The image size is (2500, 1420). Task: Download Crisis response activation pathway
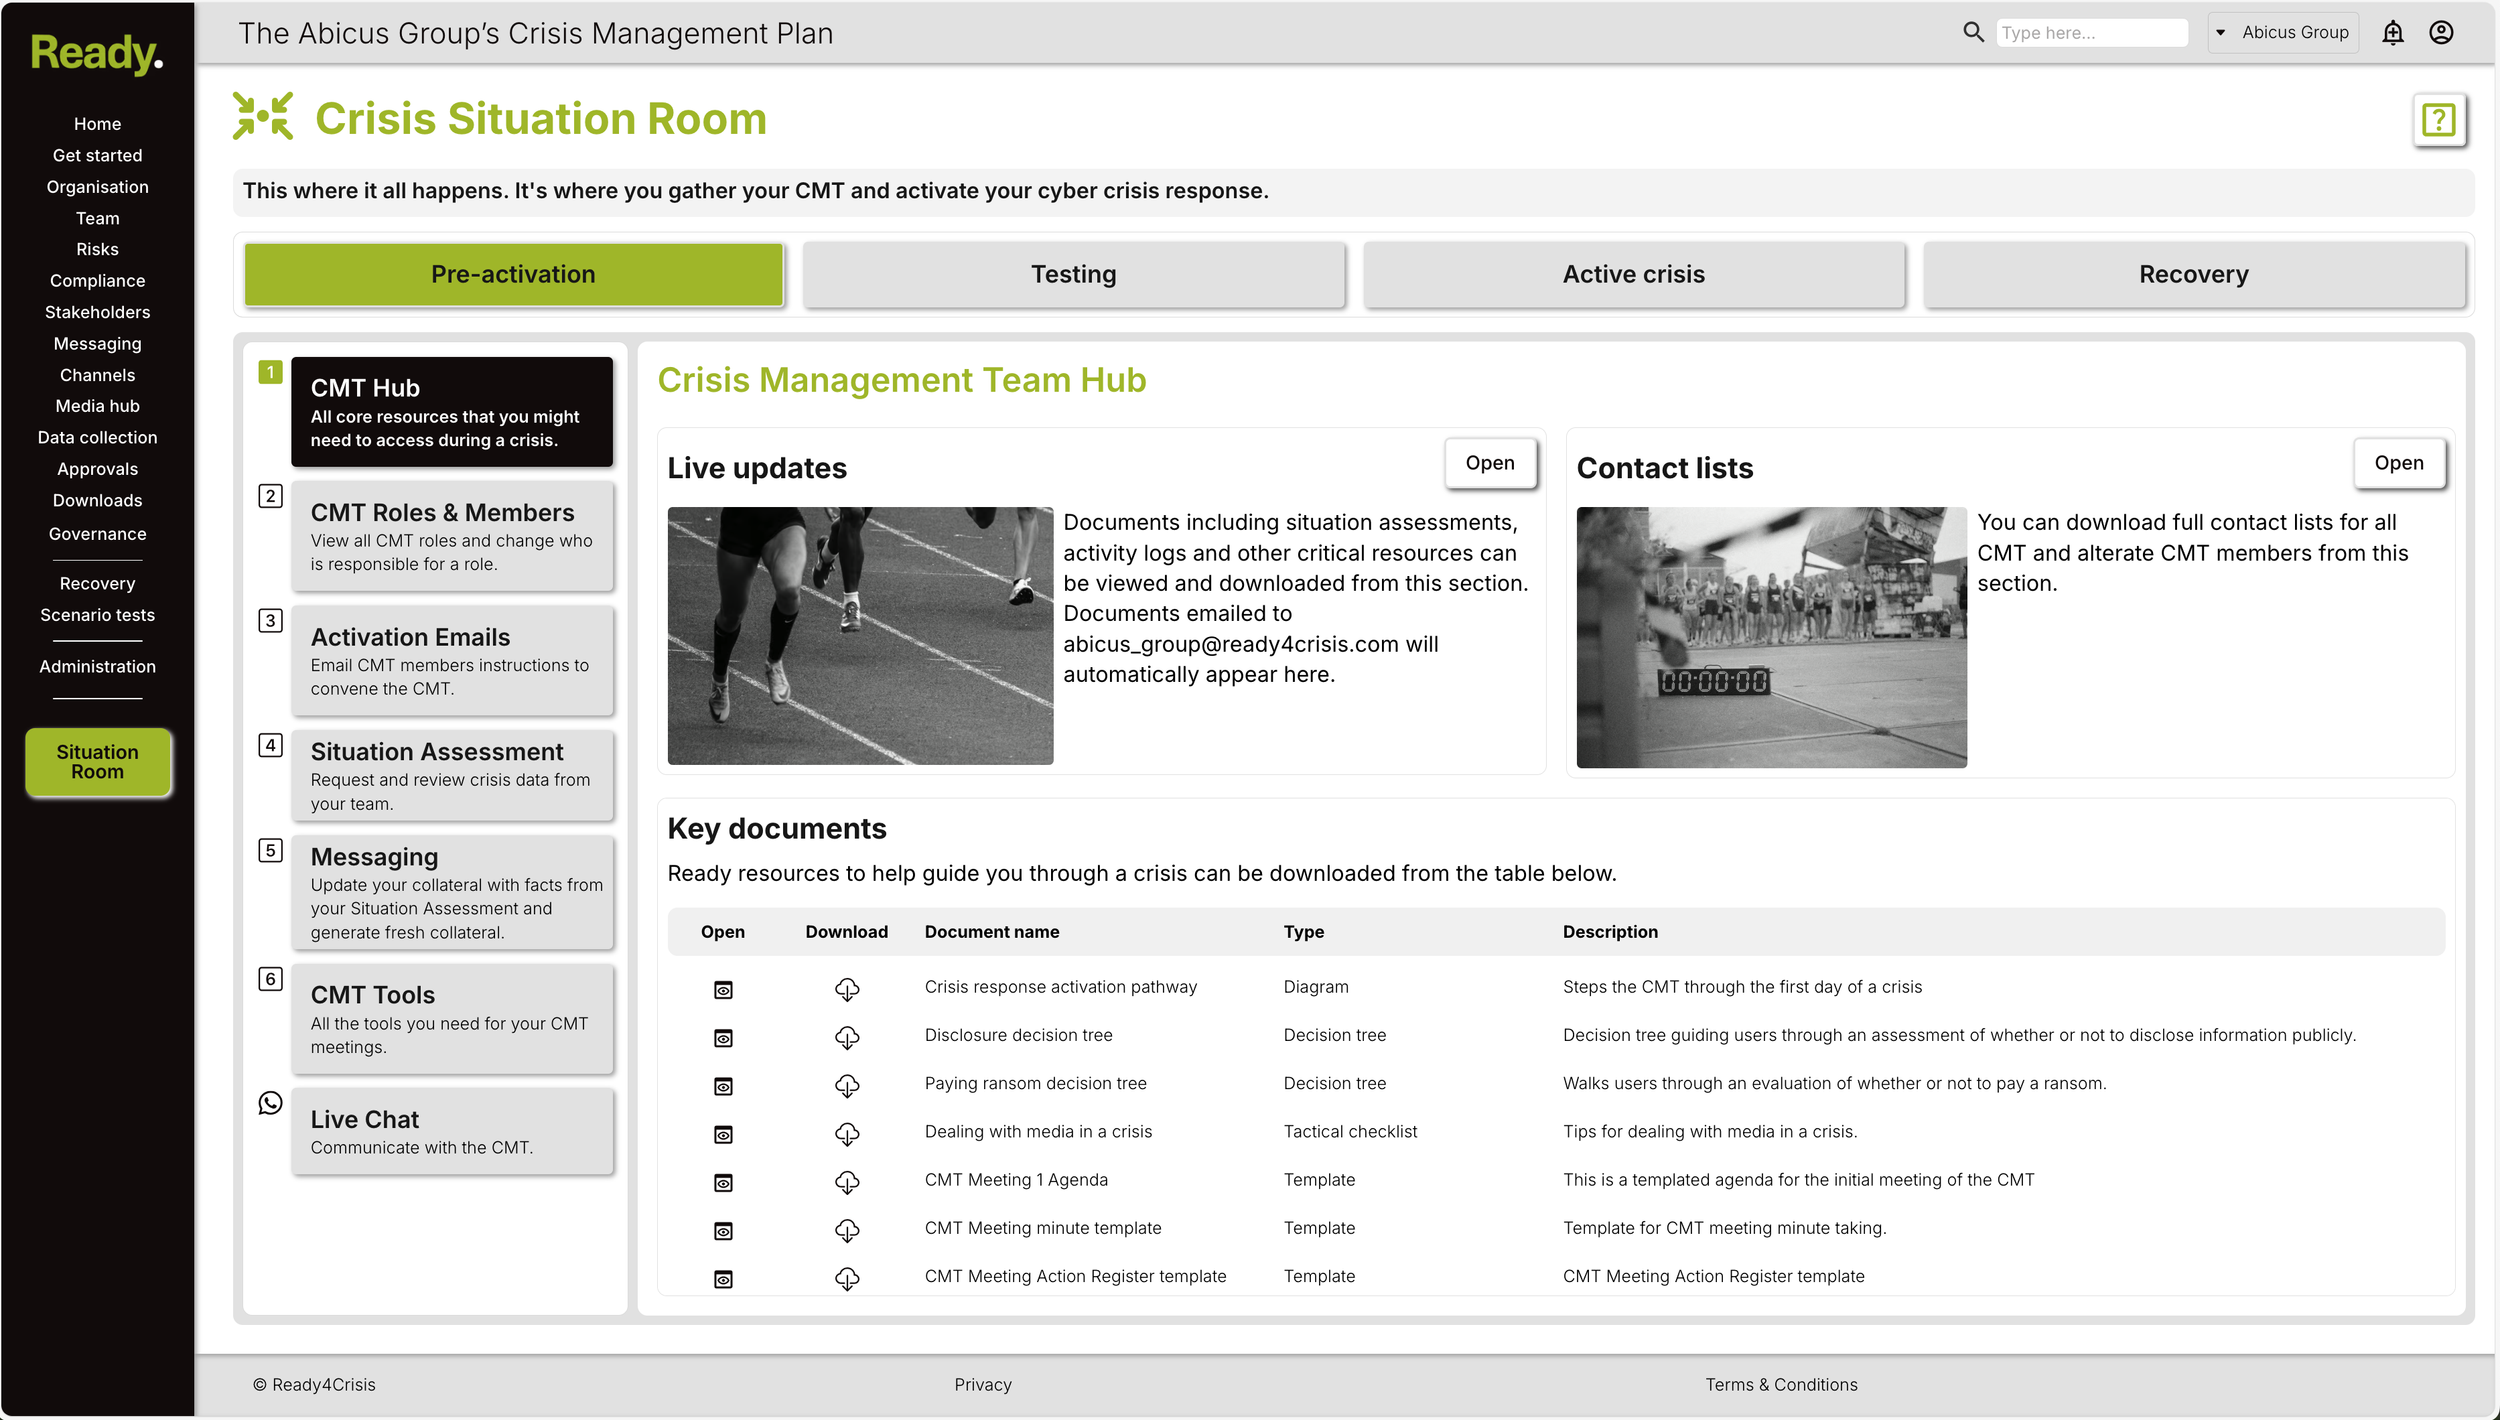tap(847, 989)
